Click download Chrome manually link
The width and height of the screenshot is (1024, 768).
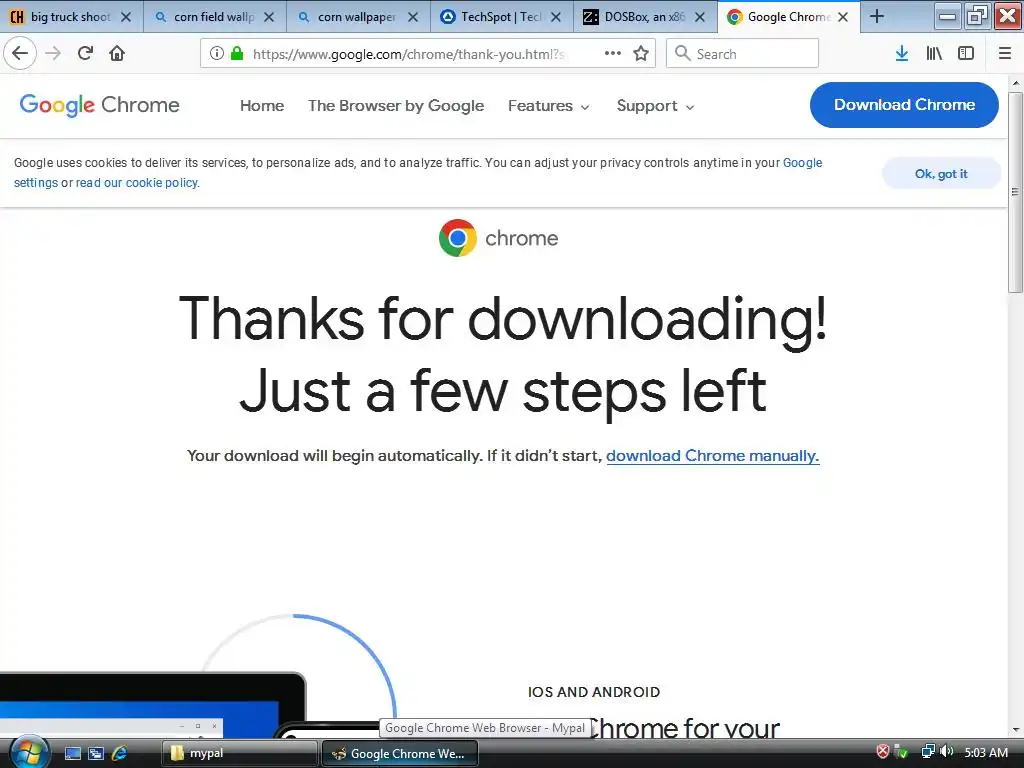[x=712, y=456]
